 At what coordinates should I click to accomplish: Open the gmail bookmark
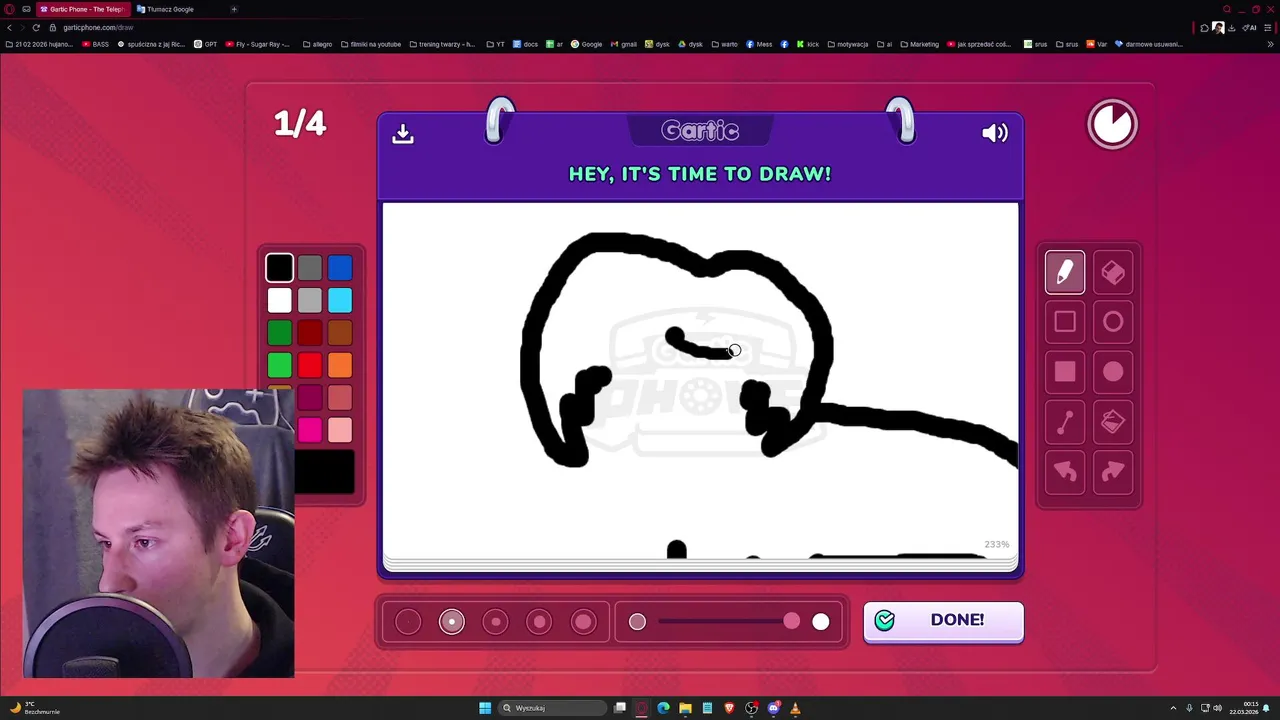[x=623, y=44]
